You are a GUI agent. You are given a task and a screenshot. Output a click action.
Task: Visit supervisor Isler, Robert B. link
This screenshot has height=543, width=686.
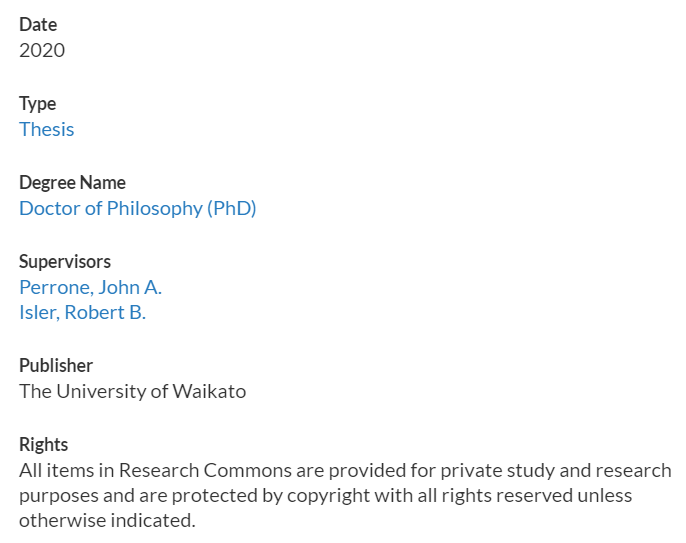pyautogui.click(x=83, y=312)
